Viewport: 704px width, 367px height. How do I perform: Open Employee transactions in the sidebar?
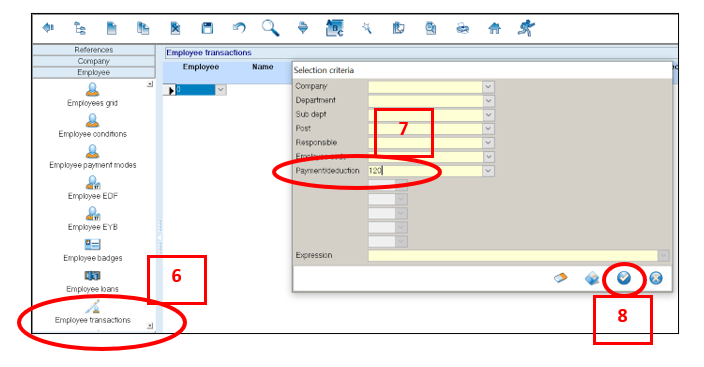92,313
